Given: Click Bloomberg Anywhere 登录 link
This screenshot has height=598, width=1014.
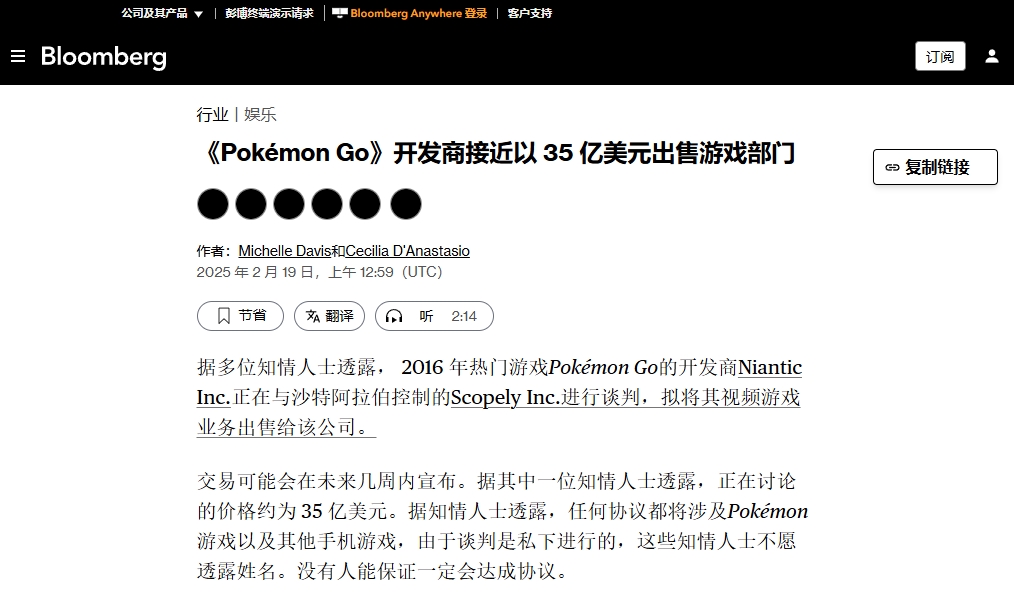Looking at the screenshot, I should click(x=418, y=13).
